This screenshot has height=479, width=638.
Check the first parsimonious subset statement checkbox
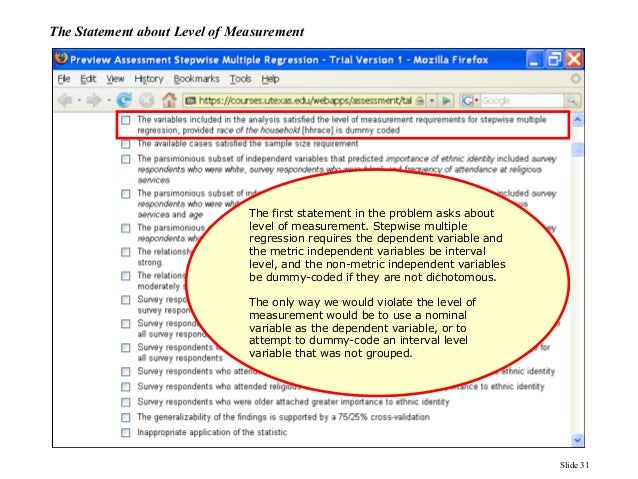126,159
